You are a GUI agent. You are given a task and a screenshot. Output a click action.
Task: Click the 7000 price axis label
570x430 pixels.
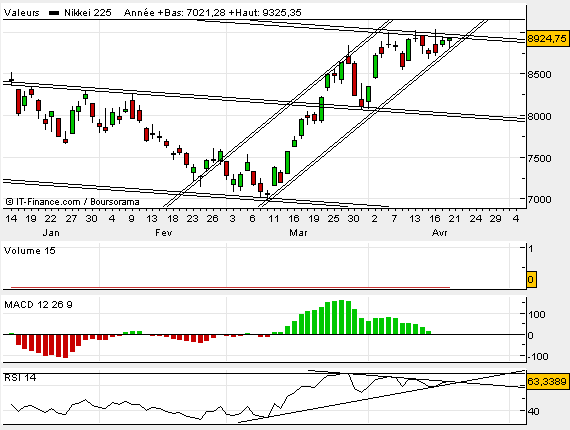pos(539,200)
